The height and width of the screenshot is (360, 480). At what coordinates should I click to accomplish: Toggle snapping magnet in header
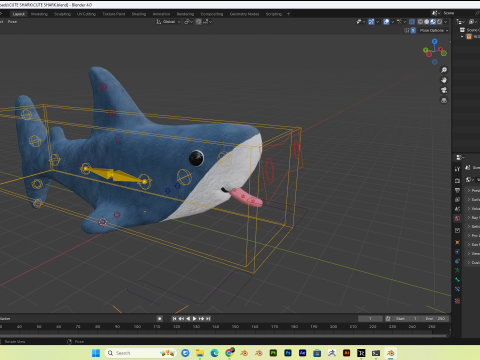199,22
